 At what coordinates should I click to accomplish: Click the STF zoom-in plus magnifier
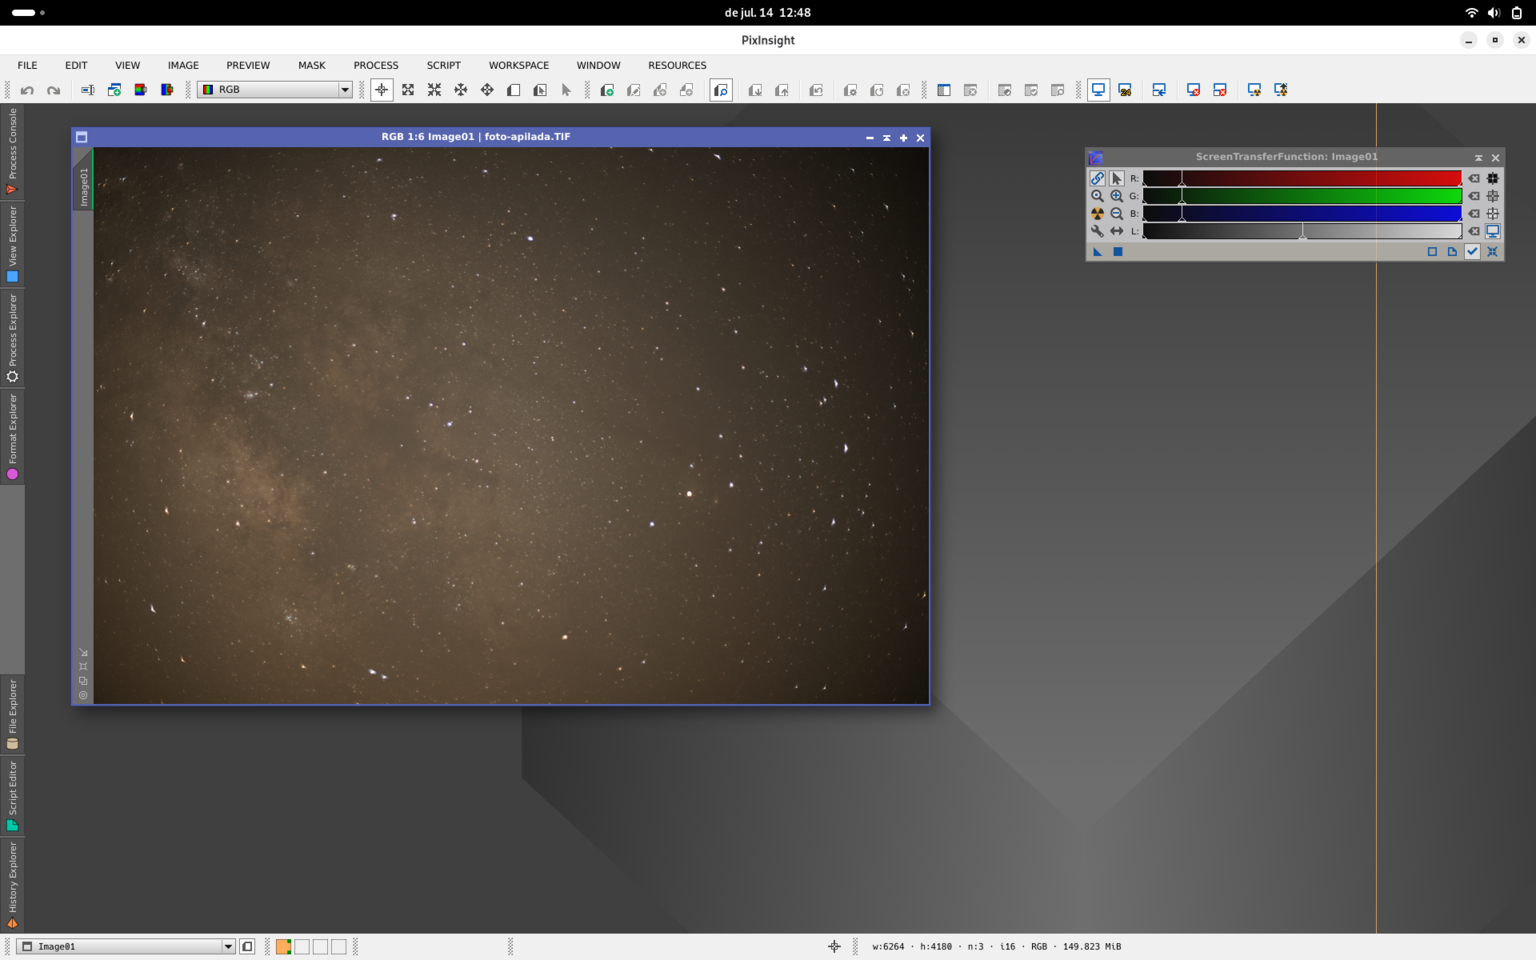tap(1116, 196)
